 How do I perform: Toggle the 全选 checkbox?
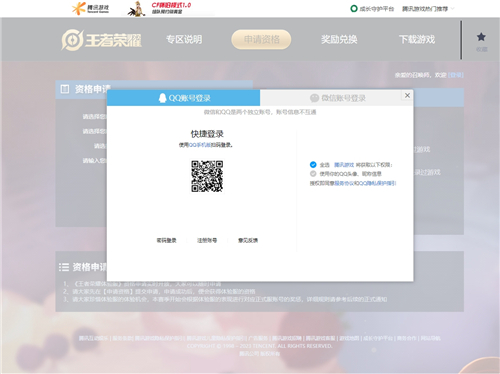click(x=313, y=164)
